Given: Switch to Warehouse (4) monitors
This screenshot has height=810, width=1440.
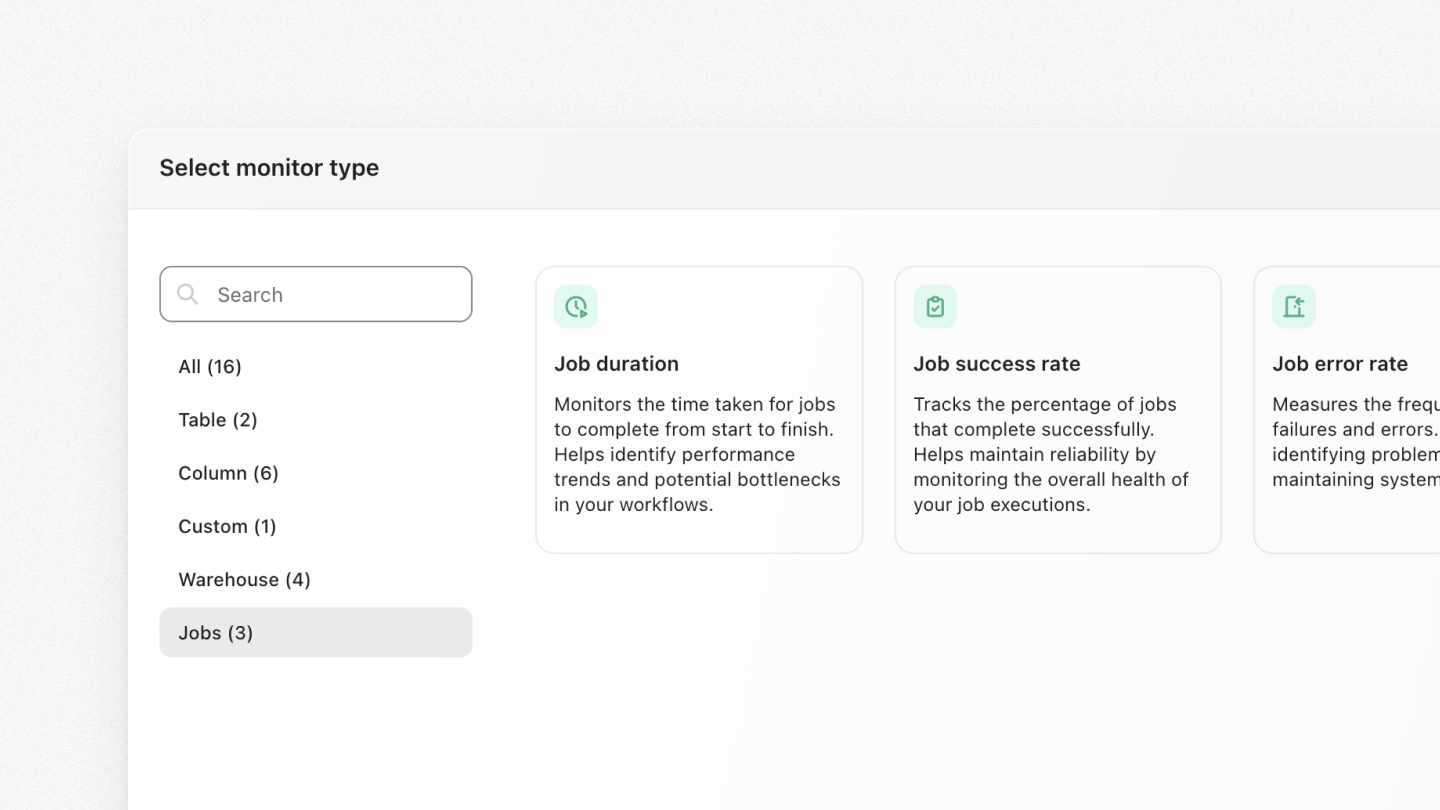Looking at the screenshot, I should [x=244, y=580].
